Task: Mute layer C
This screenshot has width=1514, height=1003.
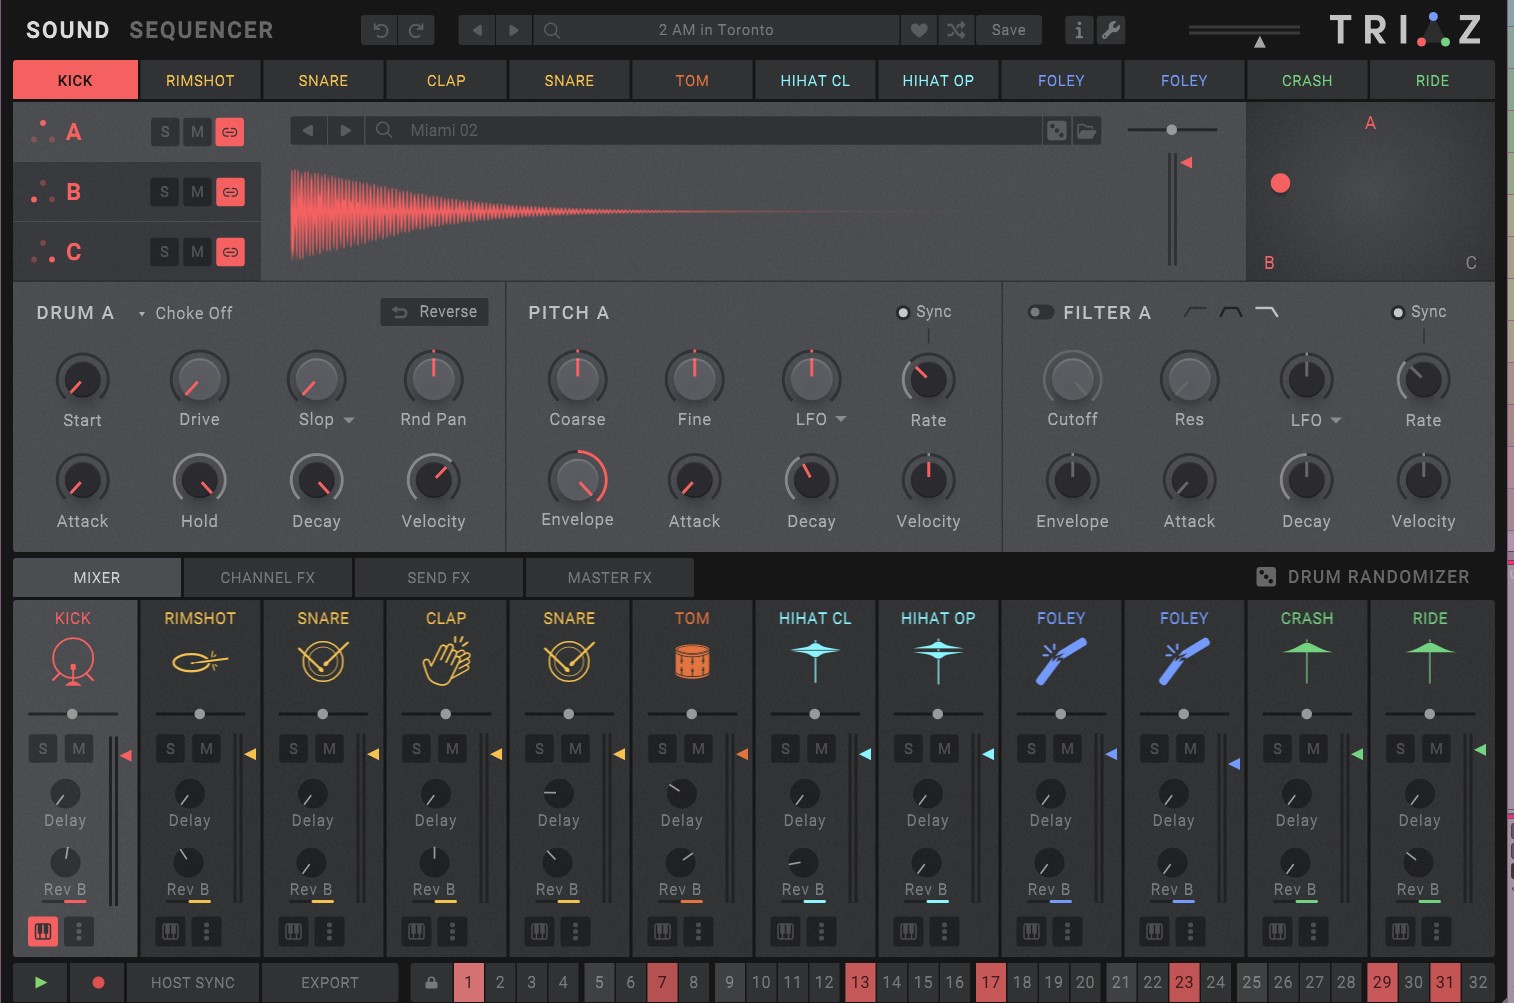Action: (197, 252)
